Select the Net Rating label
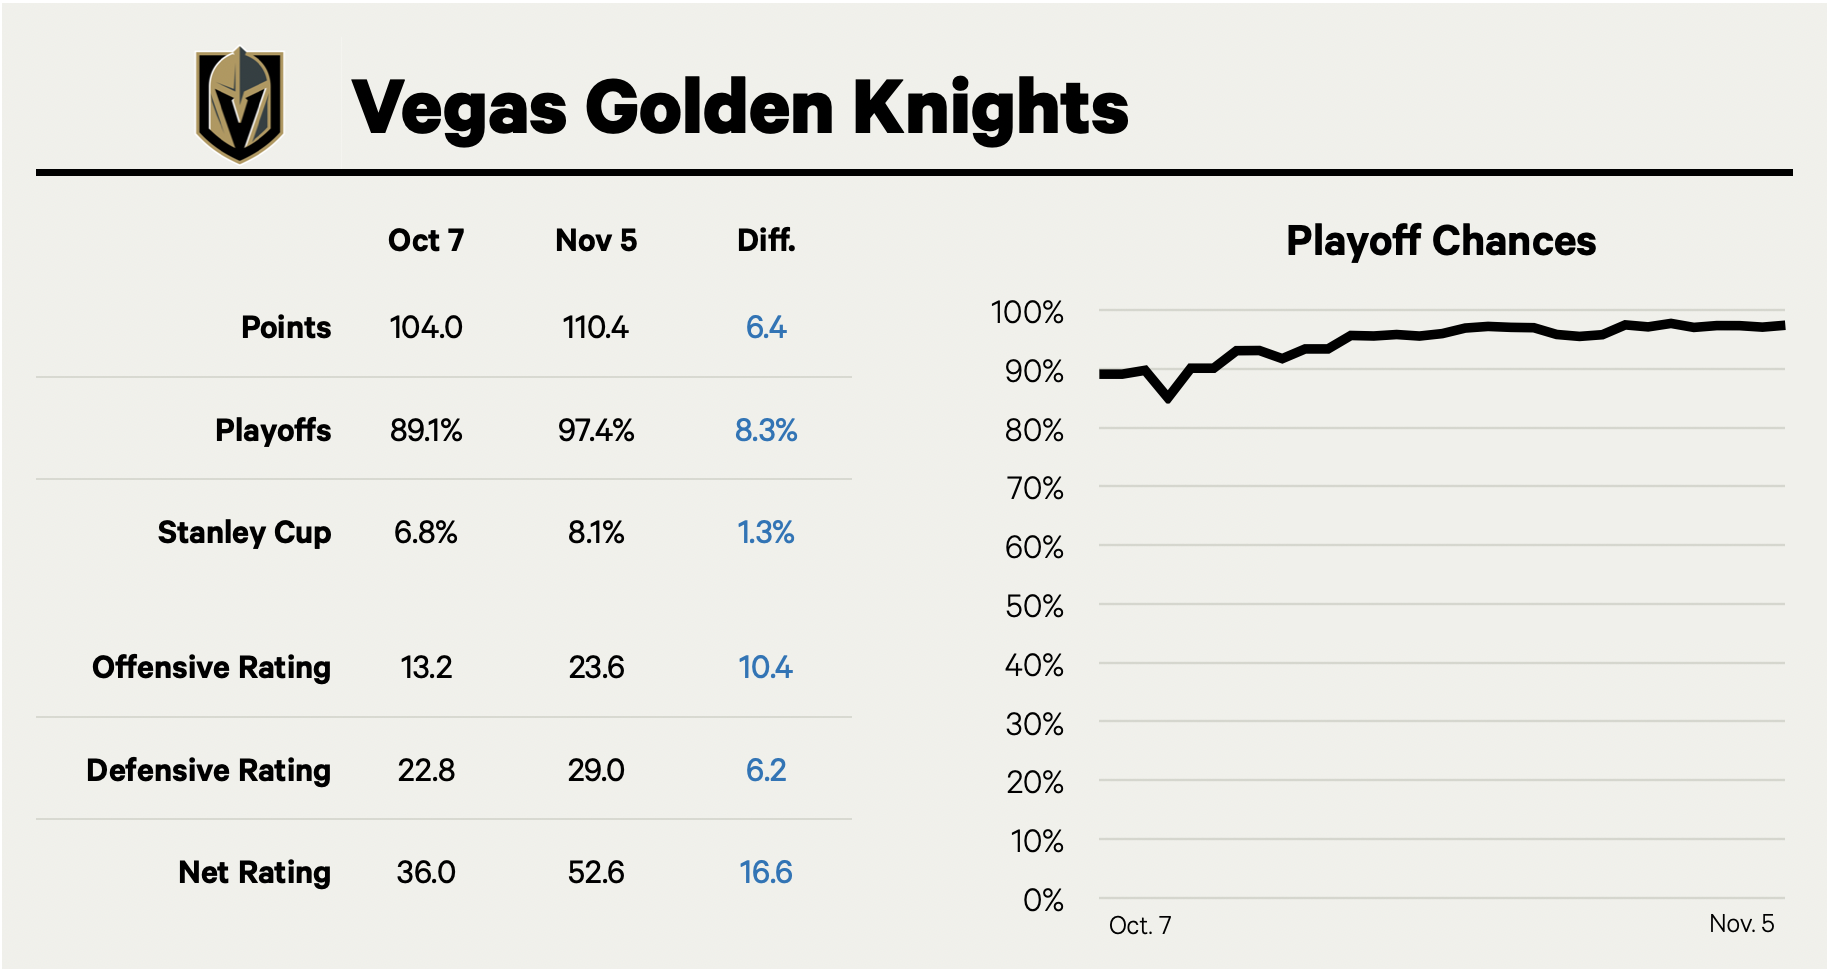The width and height of the screenshot is (1830, 972). 254,872
